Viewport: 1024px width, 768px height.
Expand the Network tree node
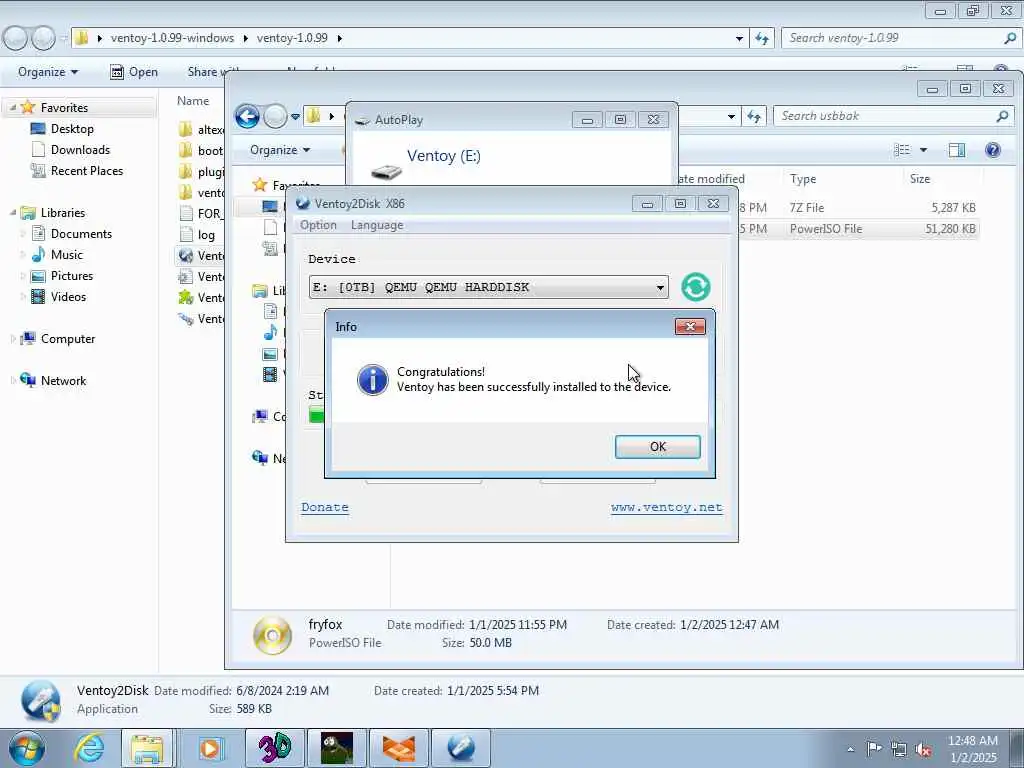click(12, 381)
